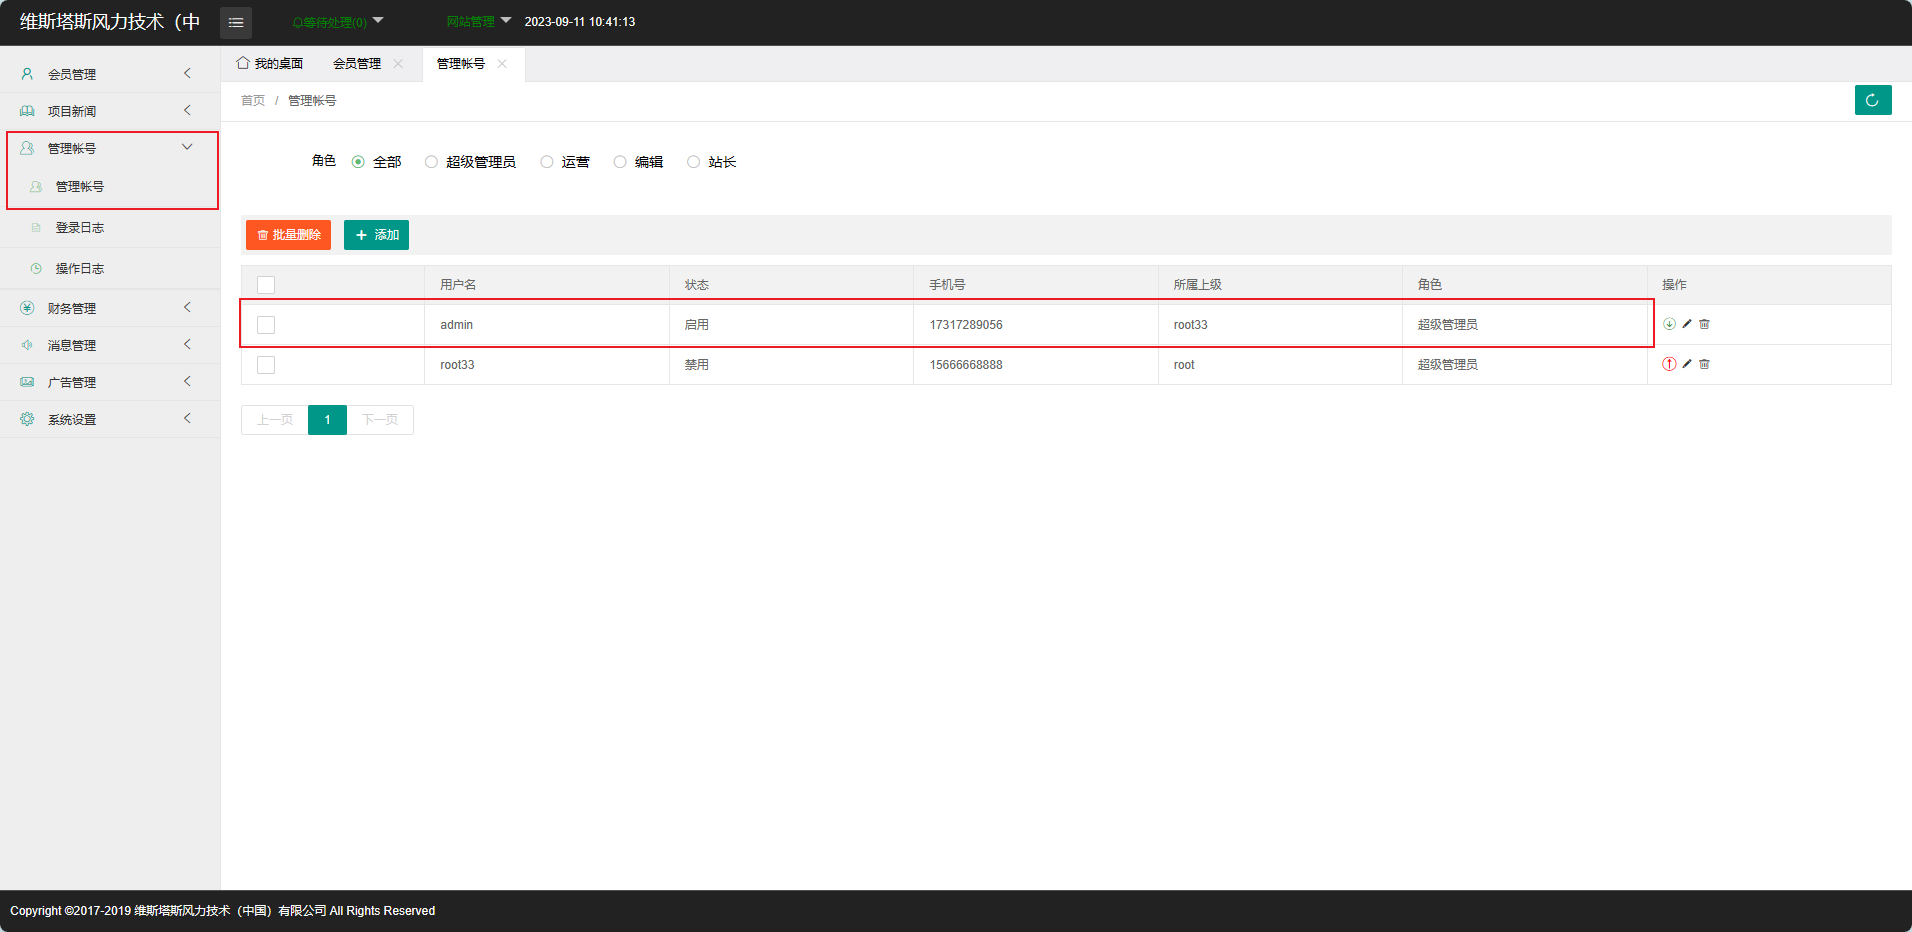Click the green refresh button

tap(1872, 100)
